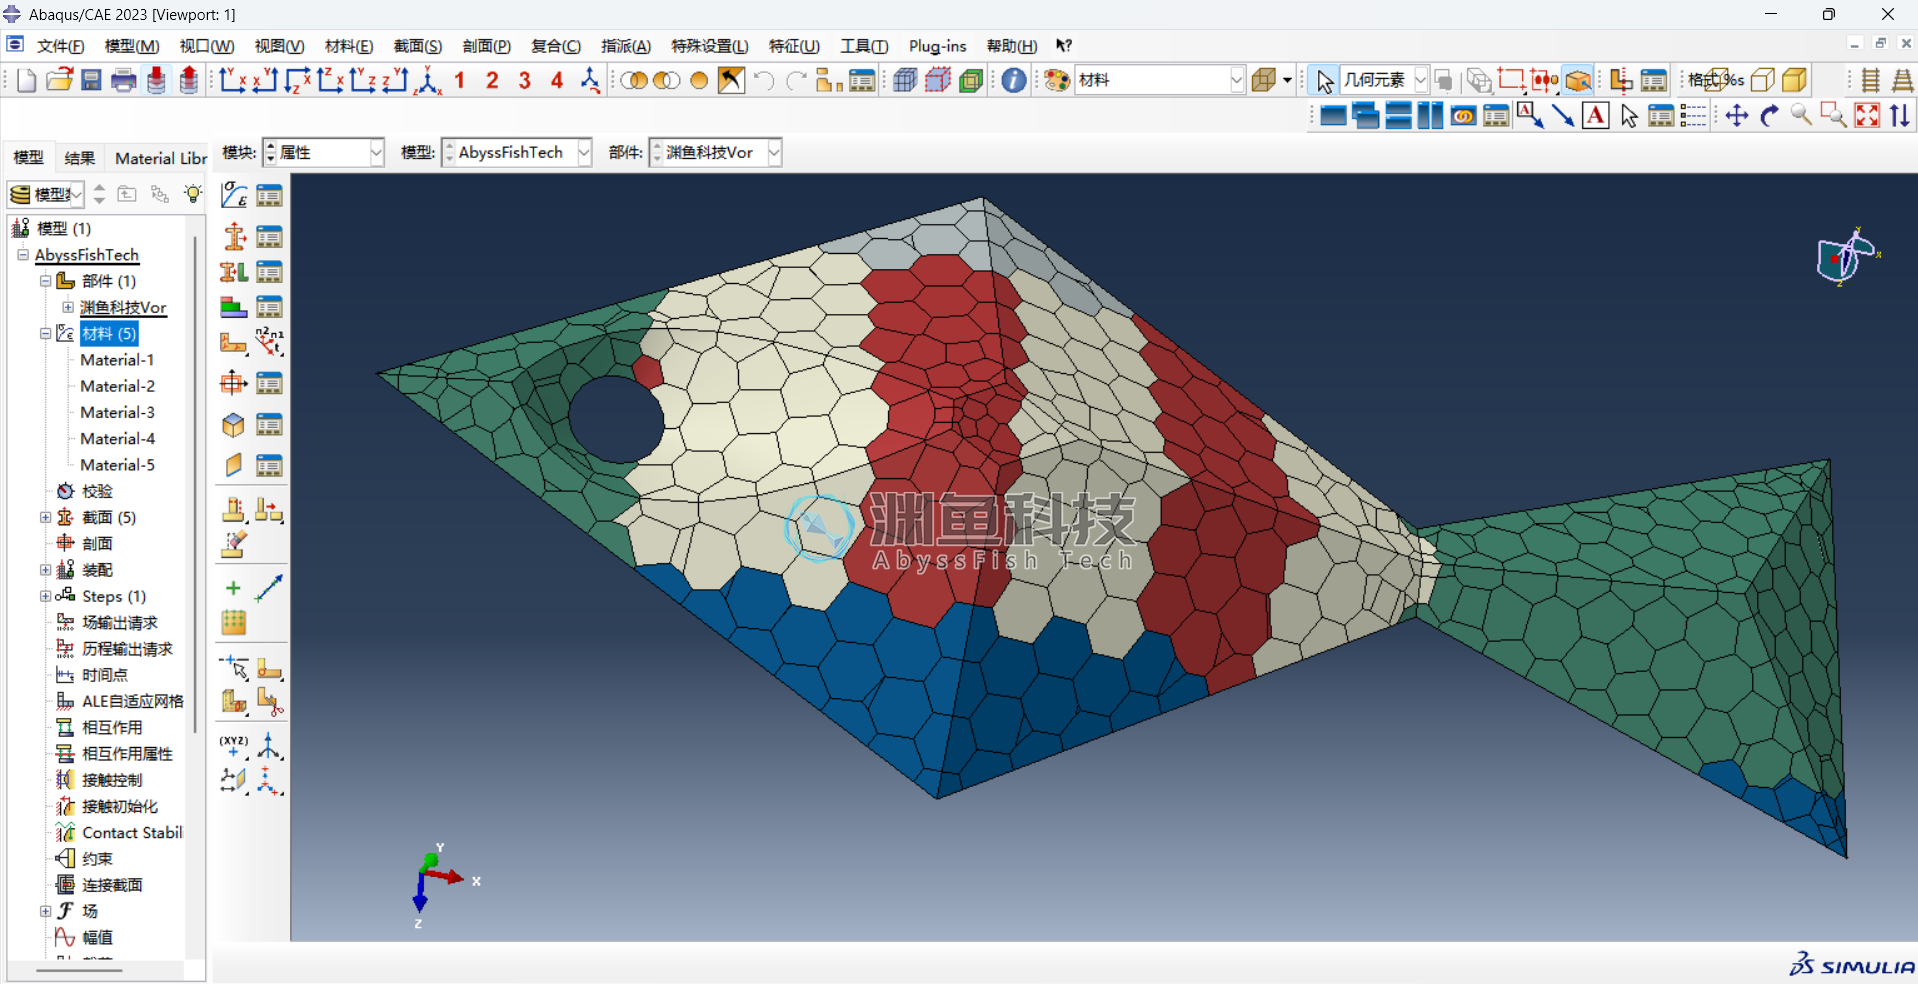Expand the 渊鱼科技Vor part node
This screenshot has height=984, width=1918.
click(x=68, y=307)
